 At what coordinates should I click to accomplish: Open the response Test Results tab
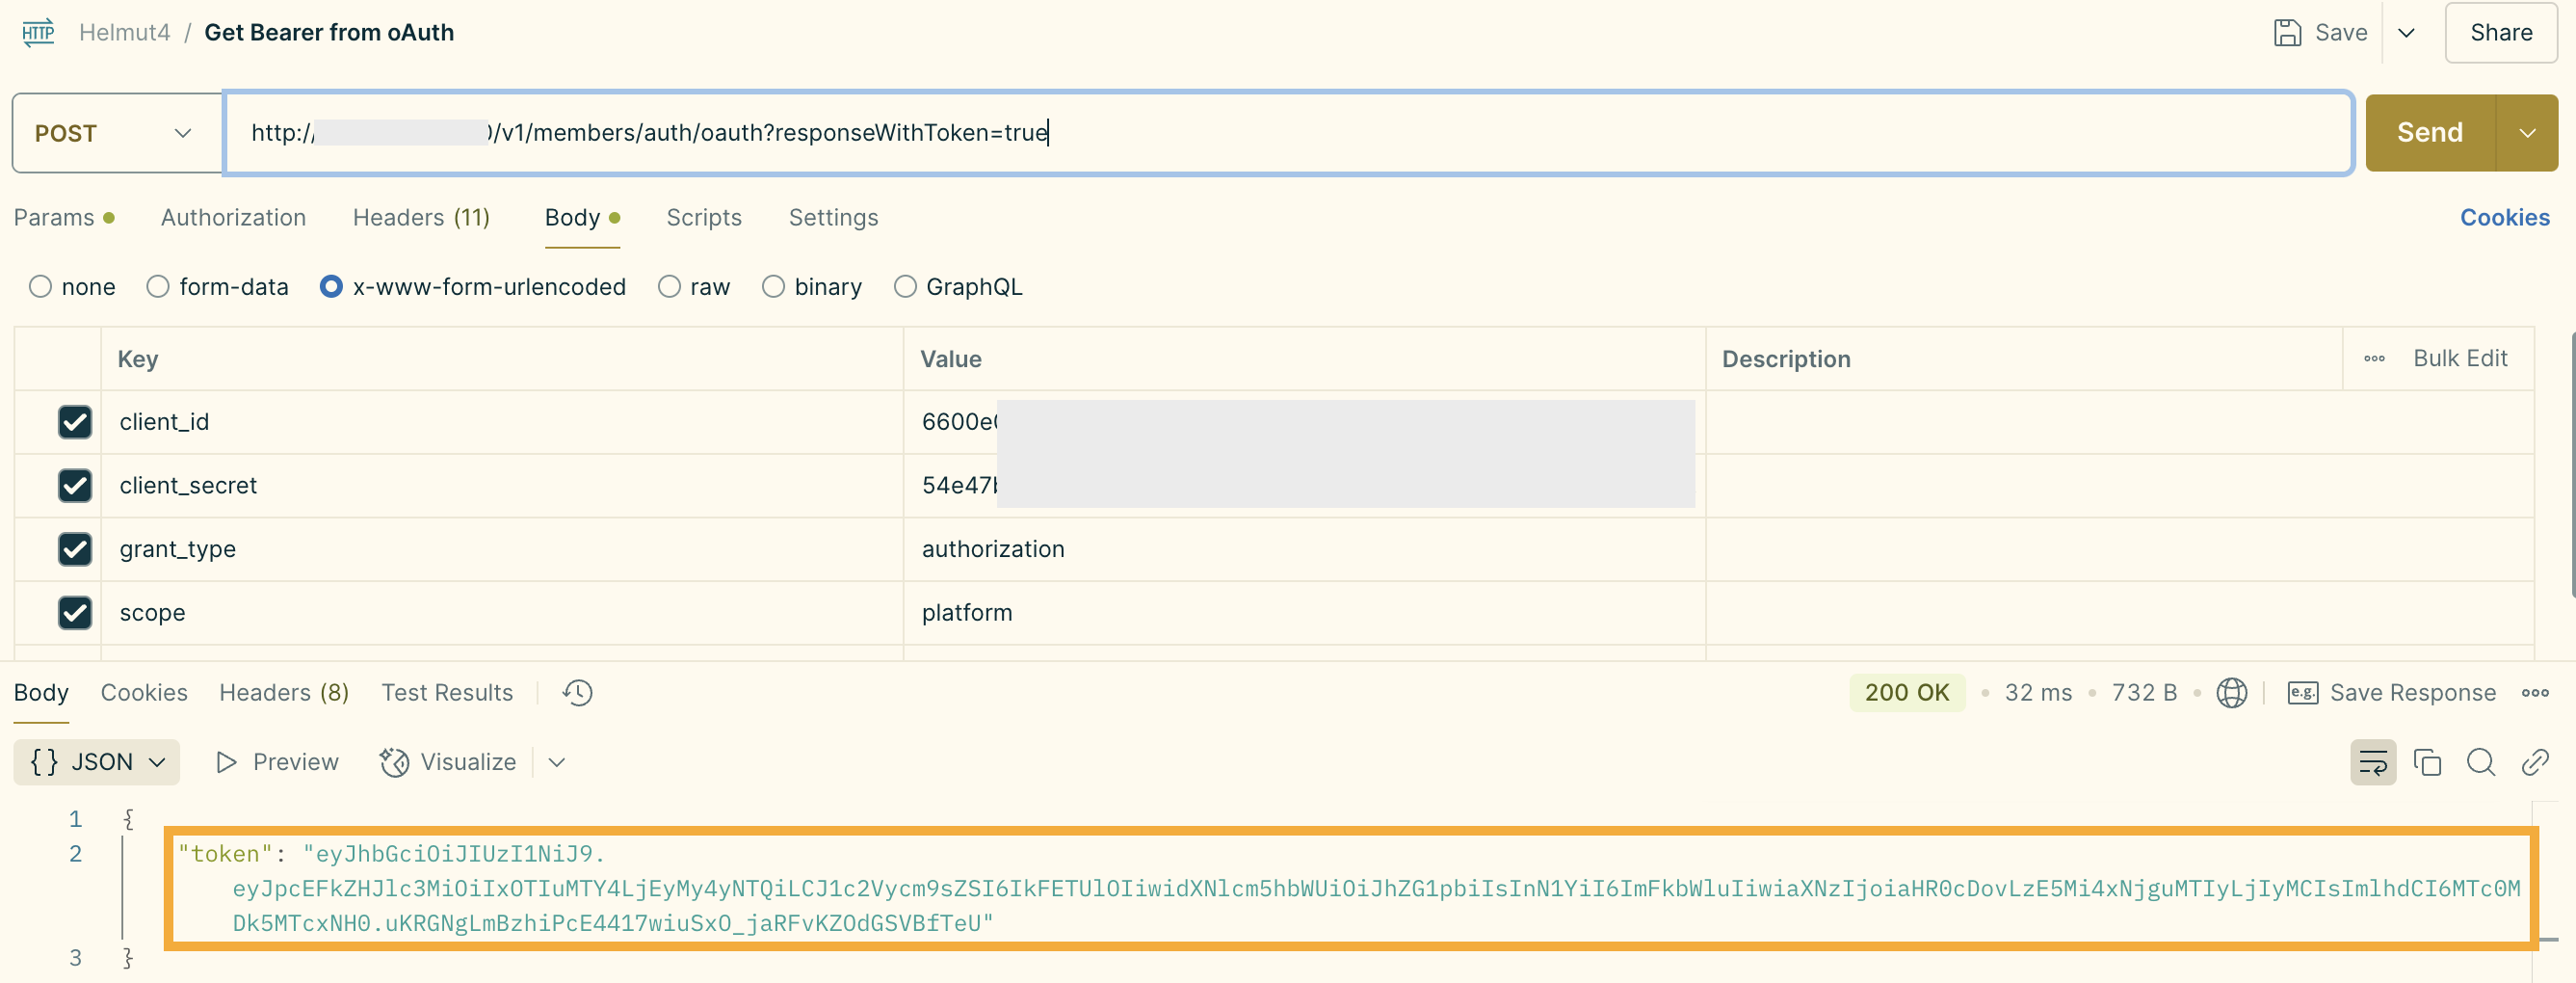(x=446, y=692)
